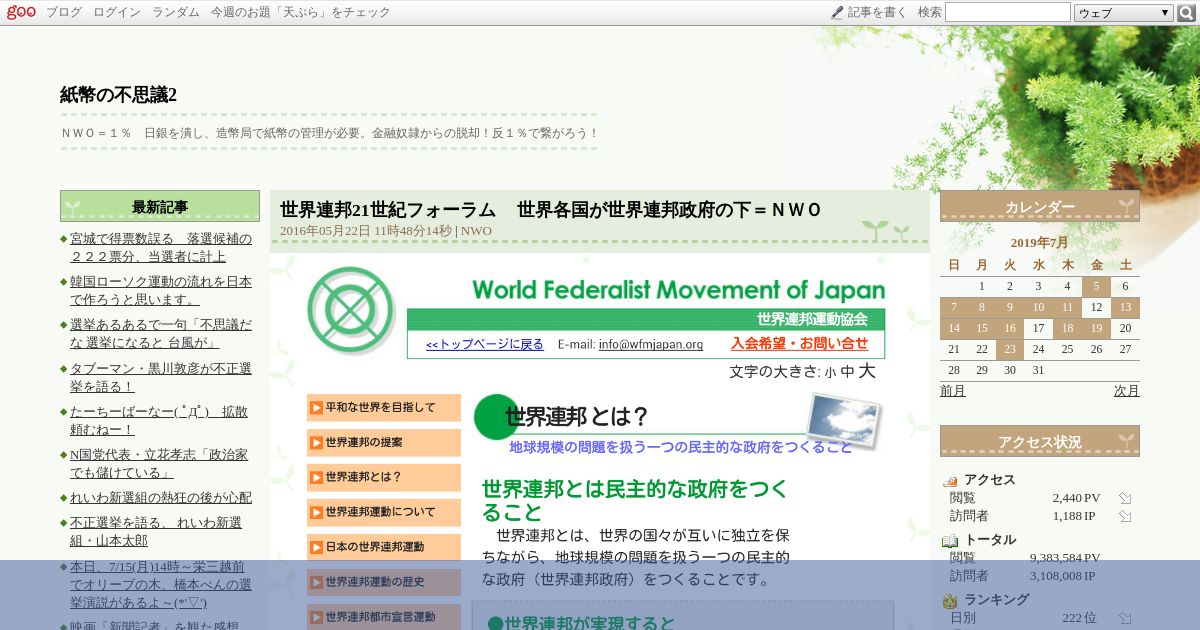Open the arrow icon beside 訪問者 1,188 IP

[1125, 516]
